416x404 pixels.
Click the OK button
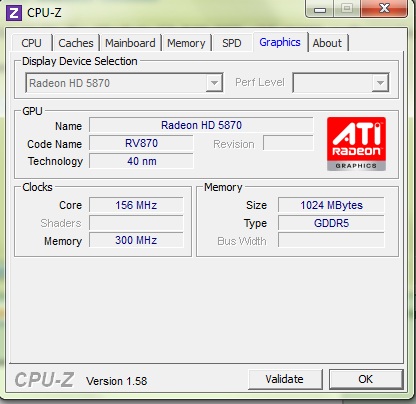click(366, 379)
